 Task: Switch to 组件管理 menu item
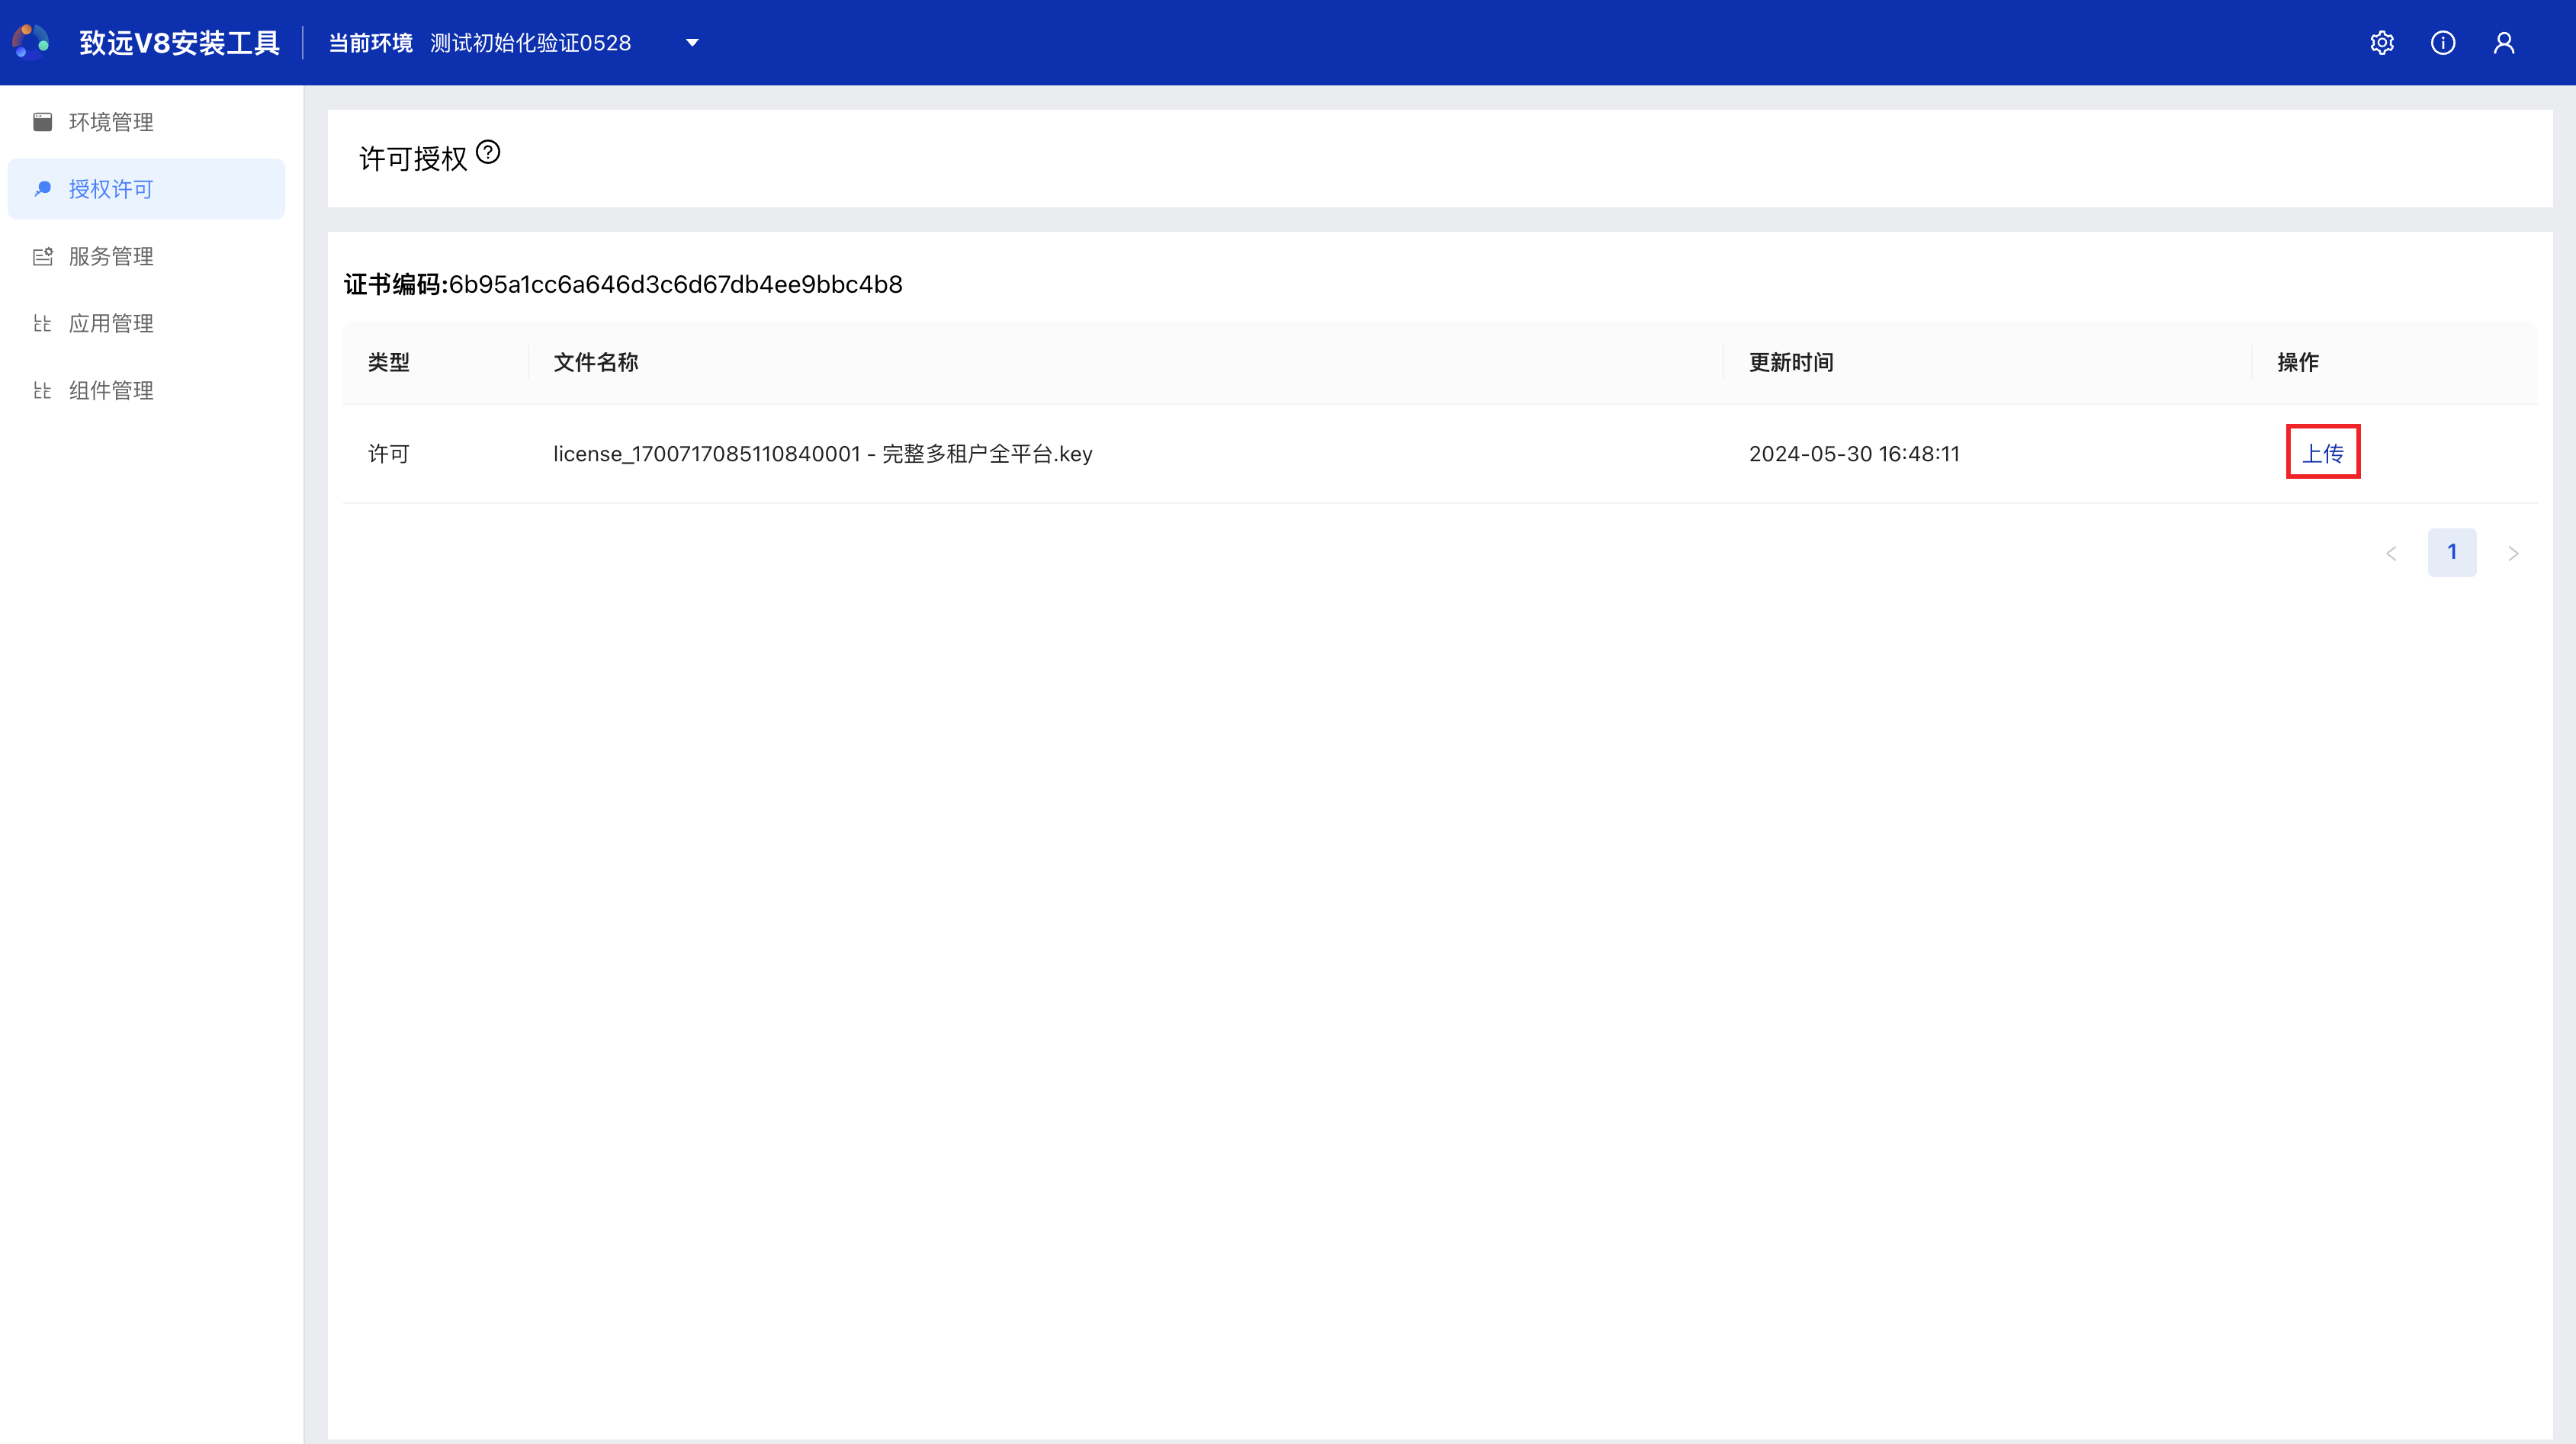(x=146, y=390)
